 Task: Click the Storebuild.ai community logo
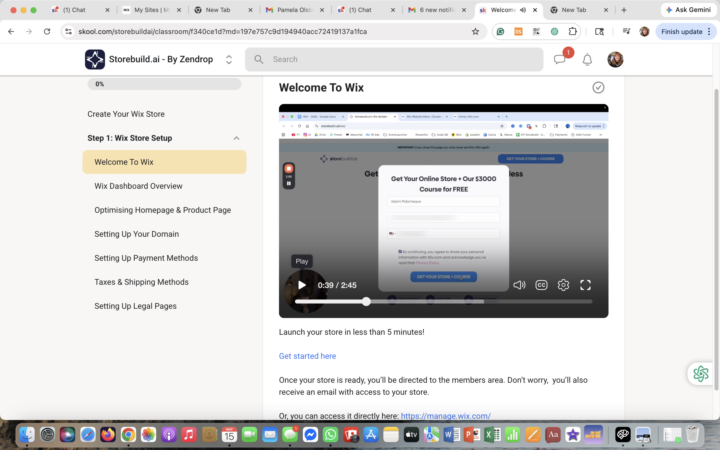pos(95,59)
